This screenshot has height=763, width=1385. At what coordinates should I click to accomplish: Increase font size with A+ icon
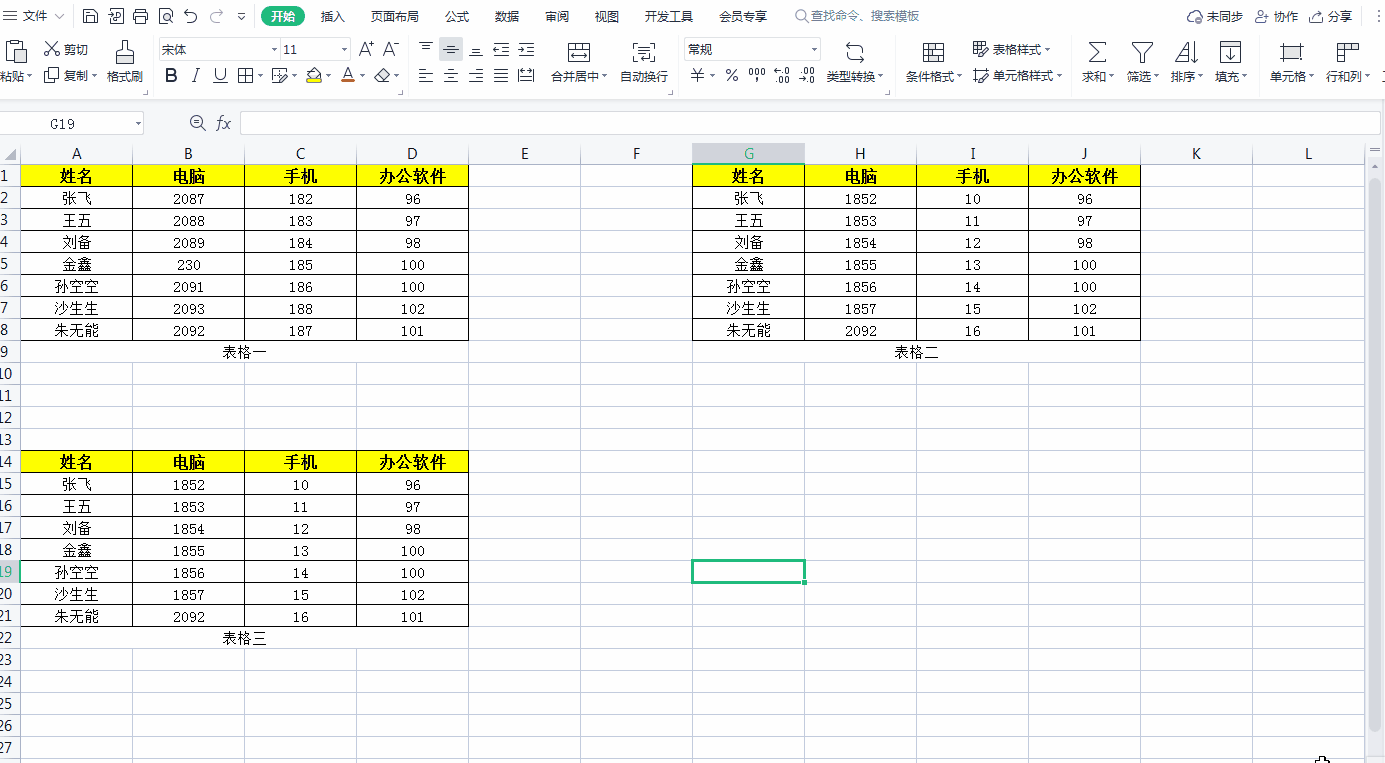(366, 49)
